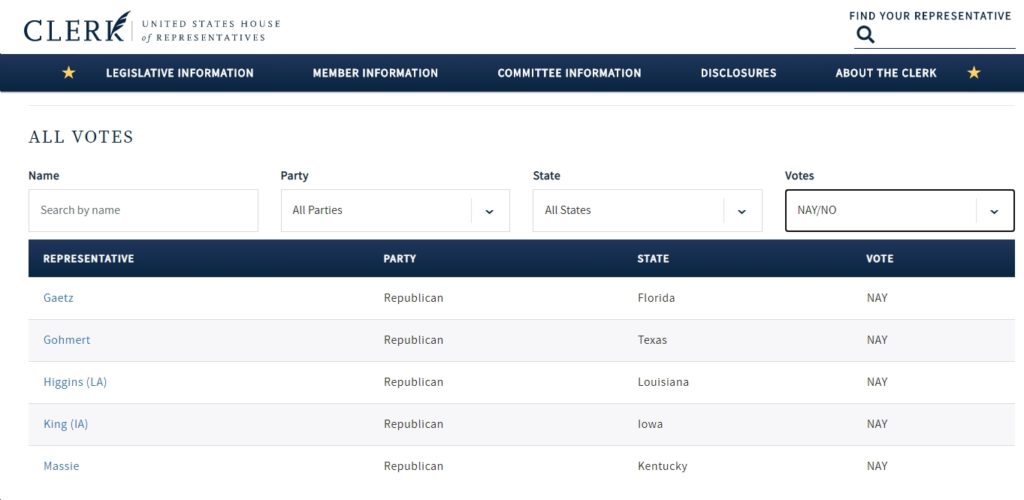Open Representative Gaetz link

pos(58,298)
